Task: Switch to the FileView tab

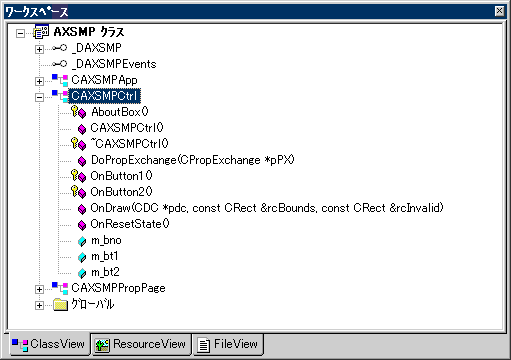Action: pyautogui.click(x=228, y=344)
